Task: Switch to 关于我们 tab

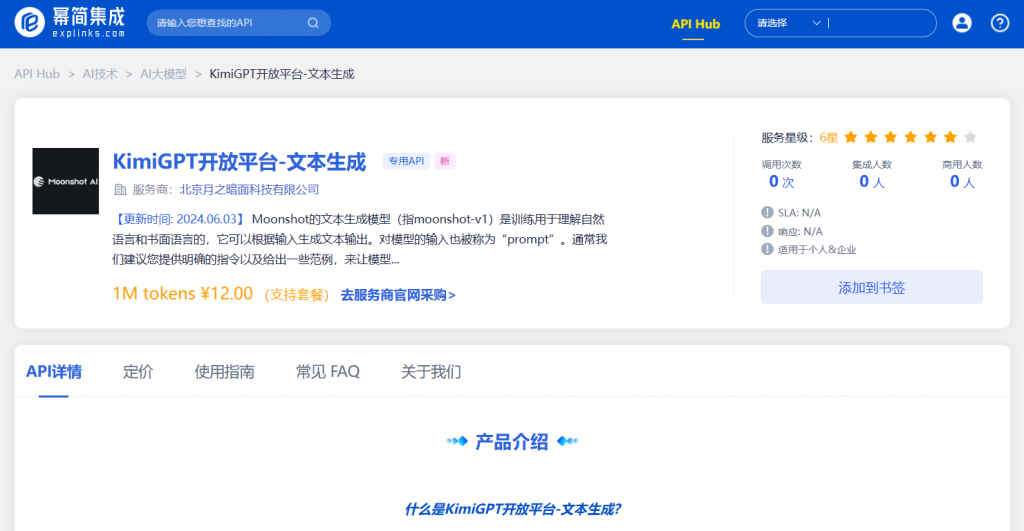Action: 431,372
